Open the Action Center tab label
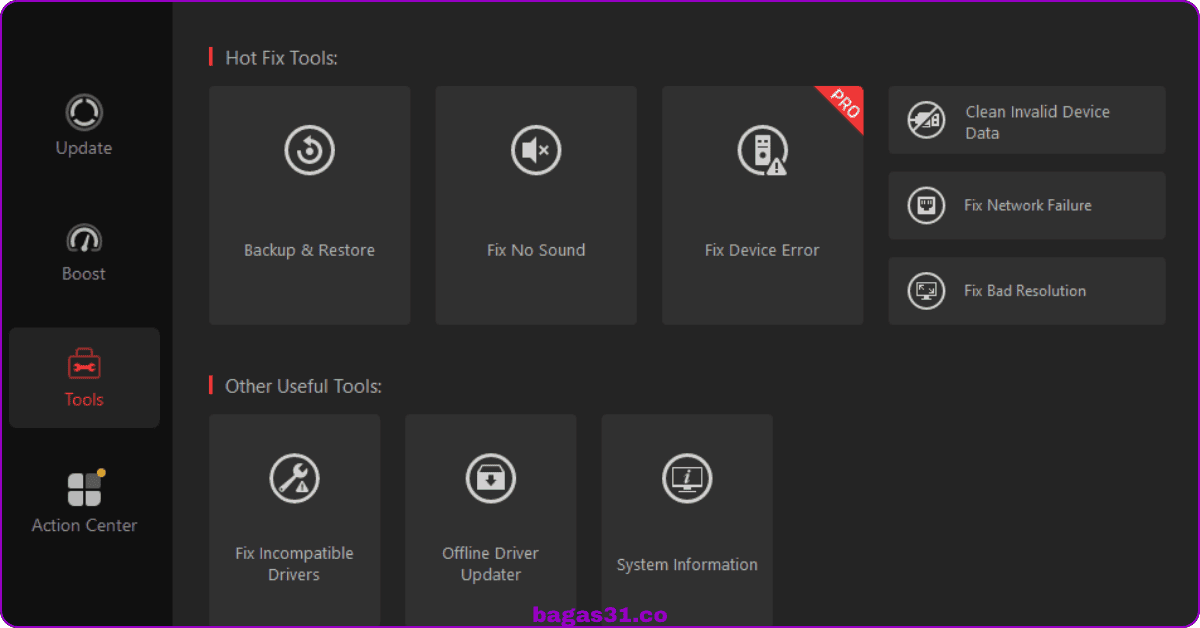Viewport: 1200px width, 628px height. (x=84, y=526)
